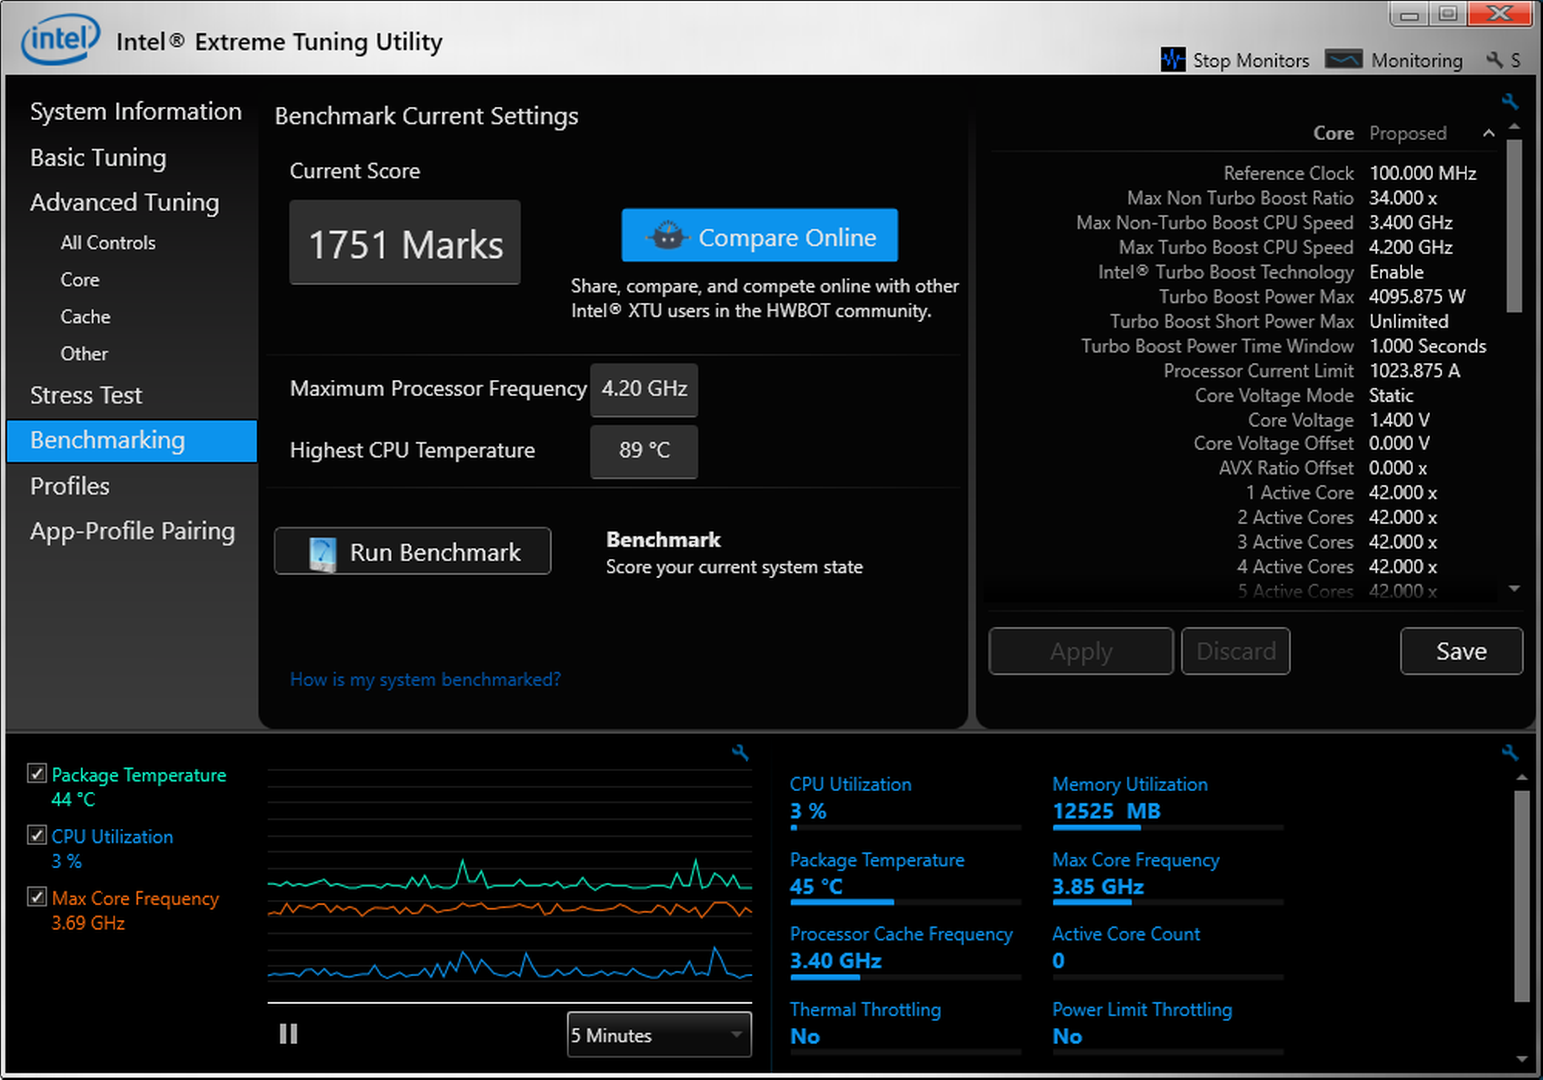Click Reference Clock value 100.000 MHz
The image size is (1543, 1080).
(x=1423, y=173)
